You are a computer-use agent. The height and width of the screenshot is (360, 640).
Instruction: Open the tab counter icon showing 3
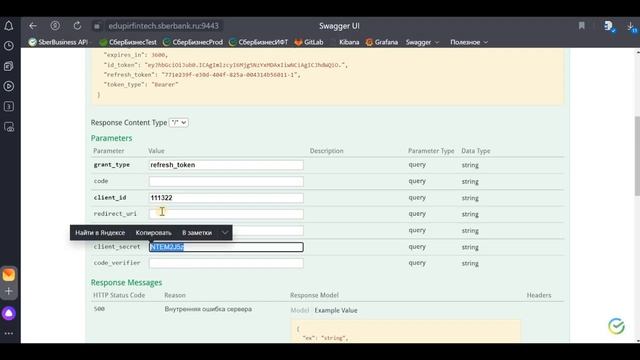pyautogui.click(x=9, y=107)
